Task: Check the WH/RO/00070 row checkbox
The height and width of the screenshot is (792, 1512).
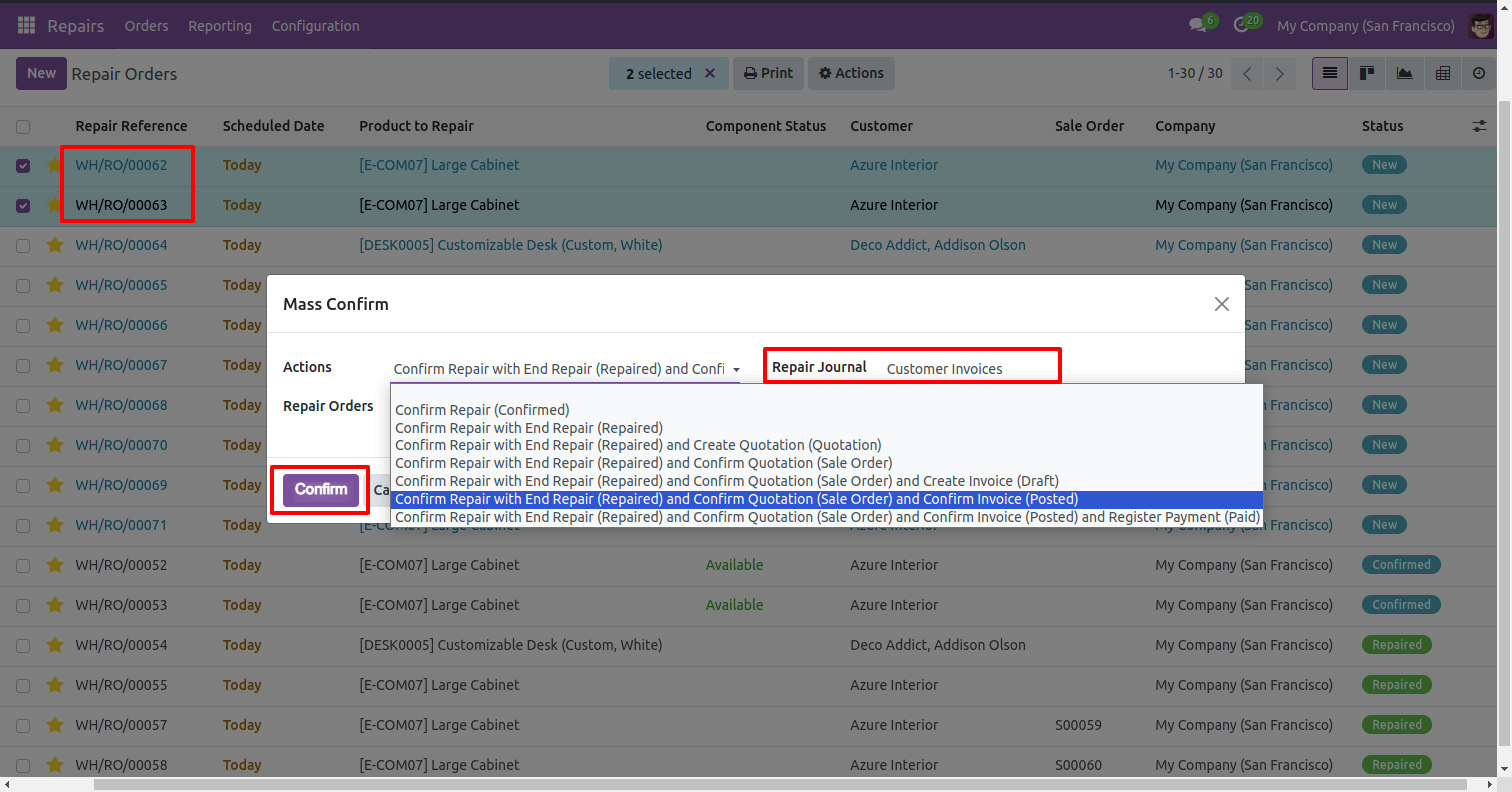Action: click(x=23, y=446)
